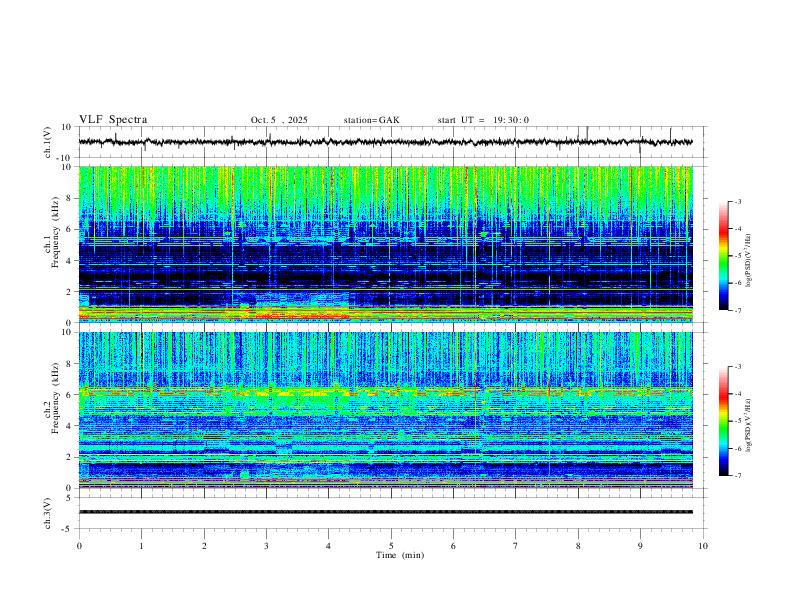Click the "-5" tick on lower colorbar

[737, 421]
